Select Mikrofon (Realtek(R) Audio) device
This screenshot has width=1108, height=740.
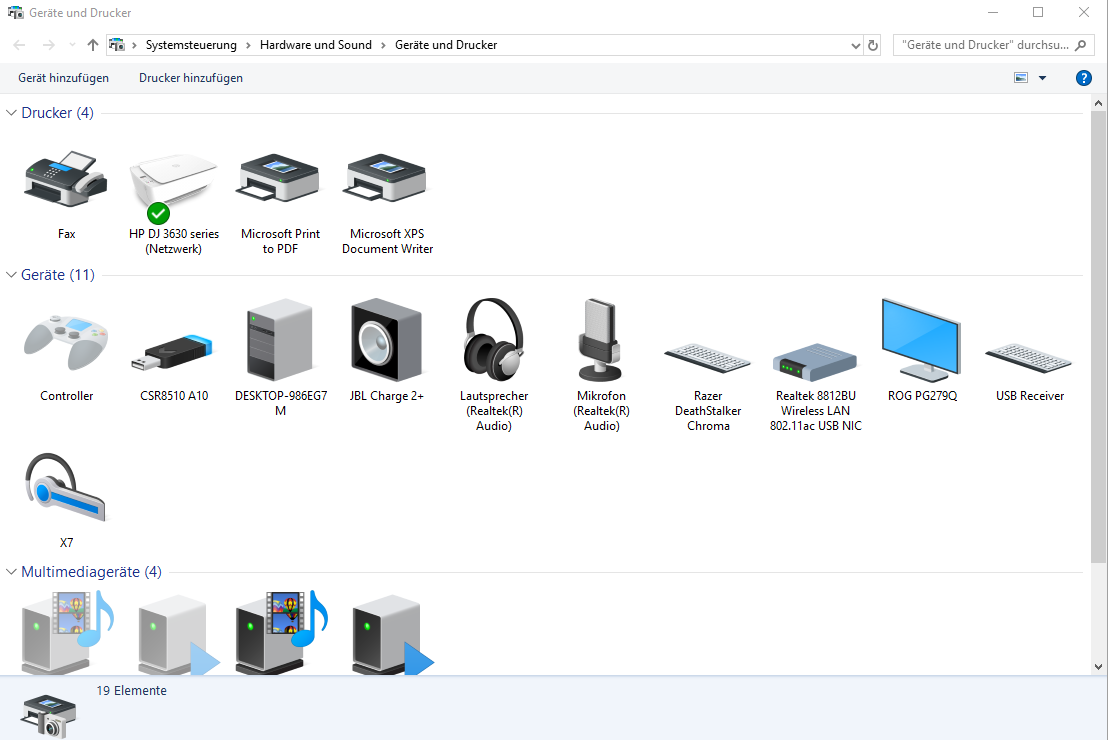[x=601, y=341]
